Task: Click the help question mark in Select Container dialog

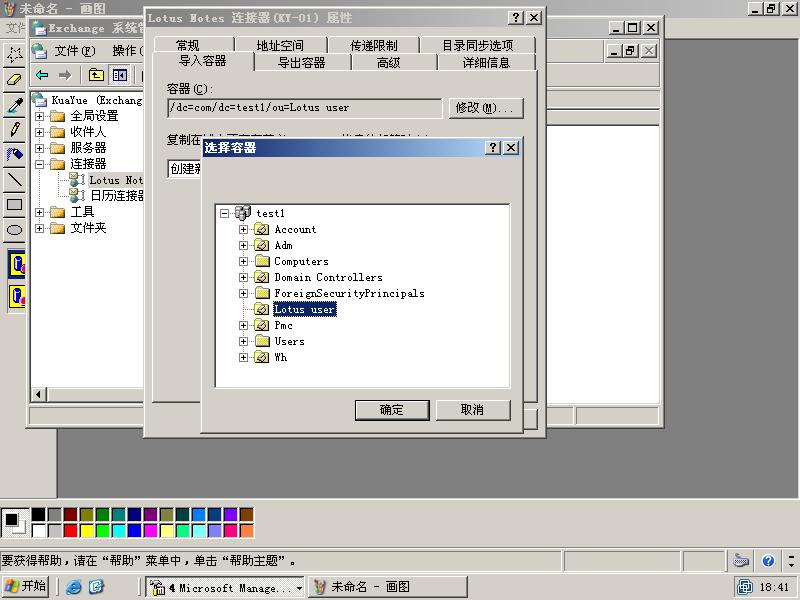Action: [492, 147]
